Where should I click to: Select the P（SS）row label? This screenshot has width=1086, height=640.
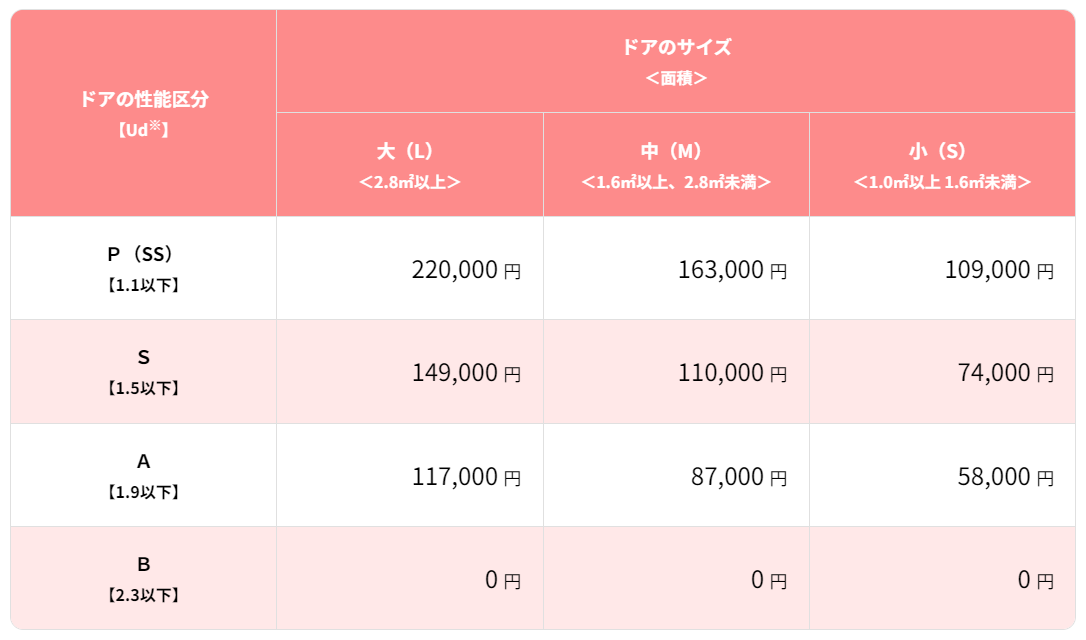tap(143, 268)
